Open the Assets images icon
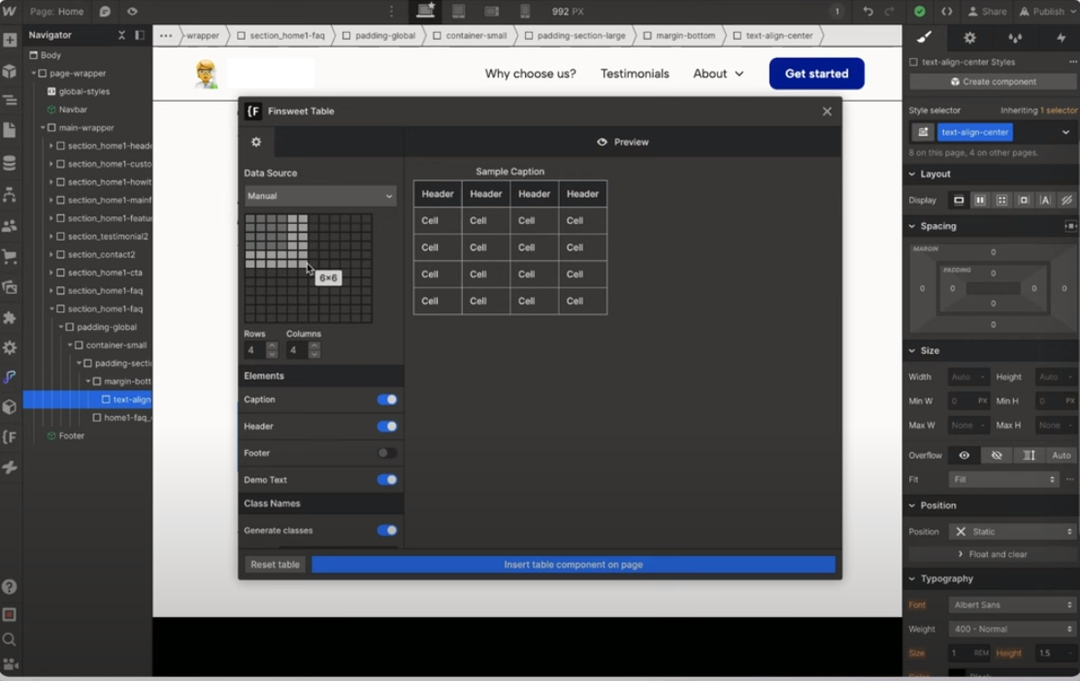 coord(10,287)
